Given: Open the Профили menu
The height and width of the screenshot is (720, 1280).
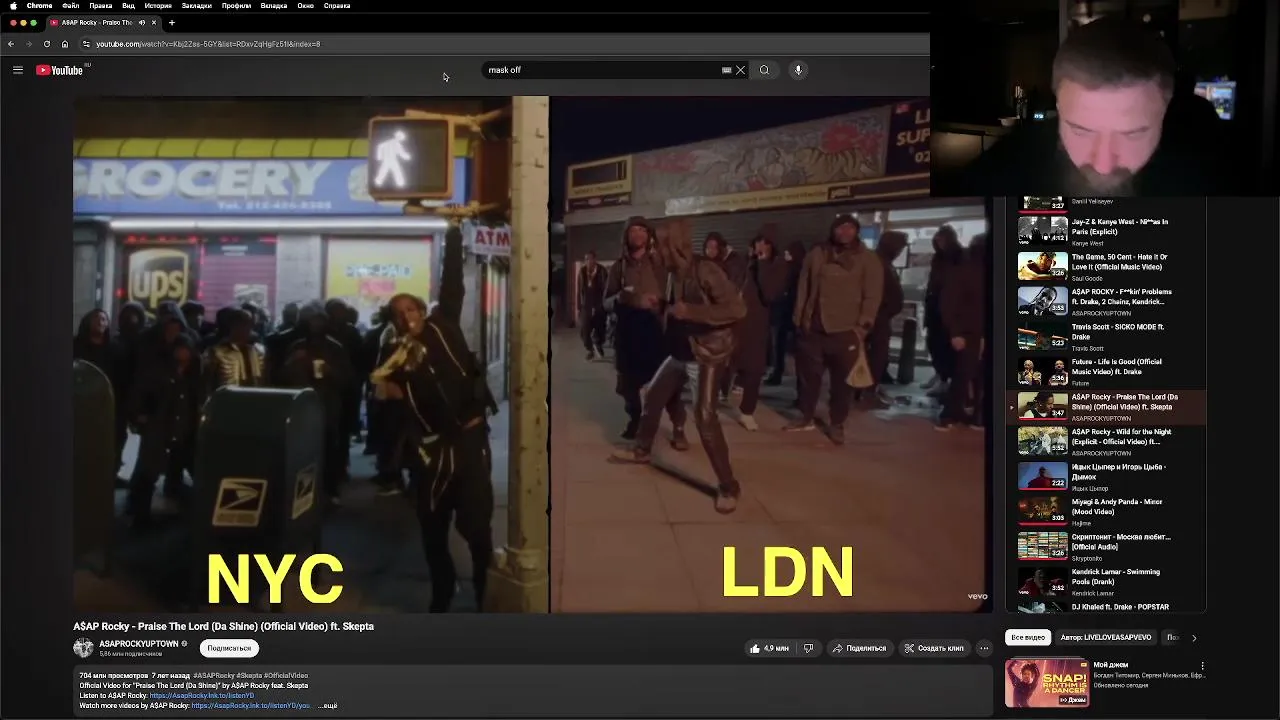Looking at the screenshot, I should pos(237,5).
